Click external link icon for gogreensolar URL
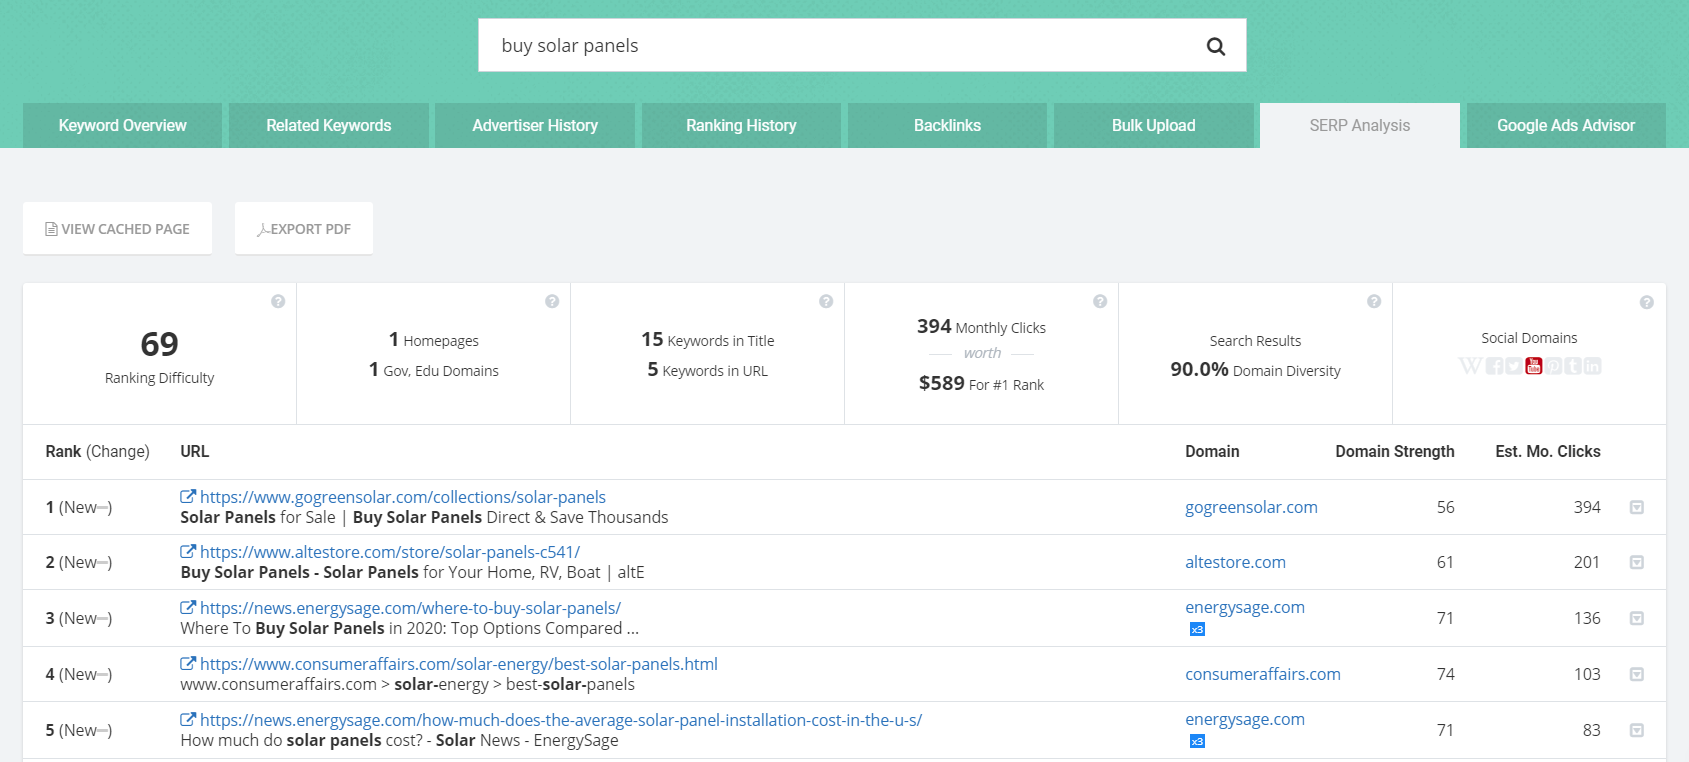1689x762 pixels. pyautogui.click(x=188, y=497)
